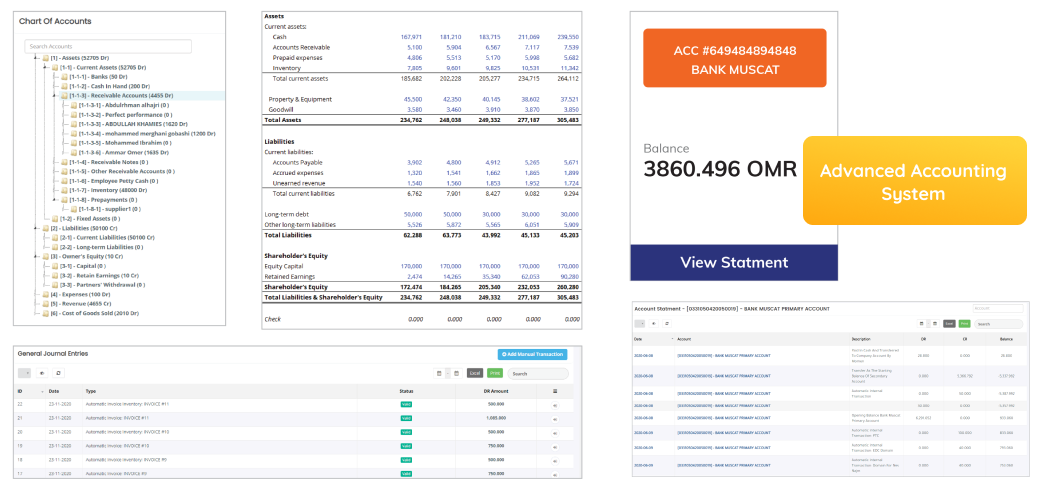Open page-size dropdown in General Journal Entries
This screenshot has width=1050, height=500.
click(x=25, y=373)
